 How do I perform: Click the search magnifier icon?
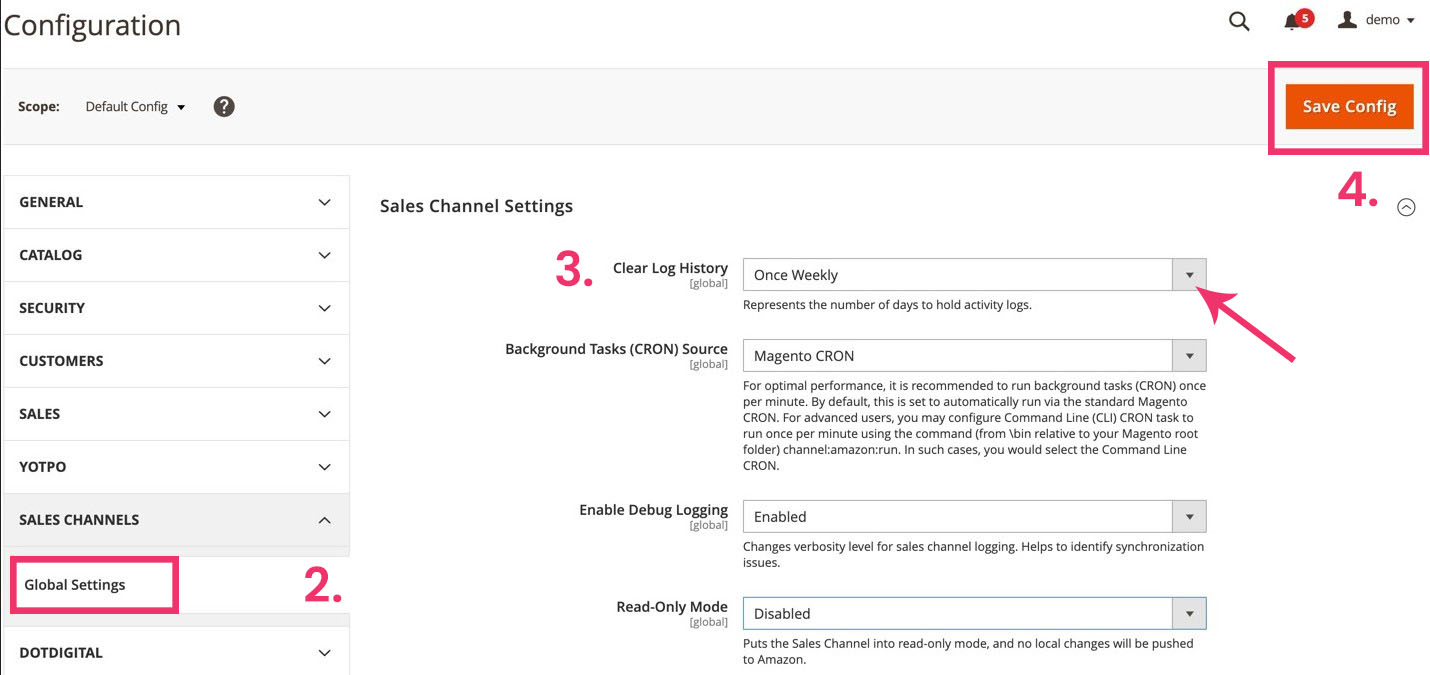[1239, 22]
